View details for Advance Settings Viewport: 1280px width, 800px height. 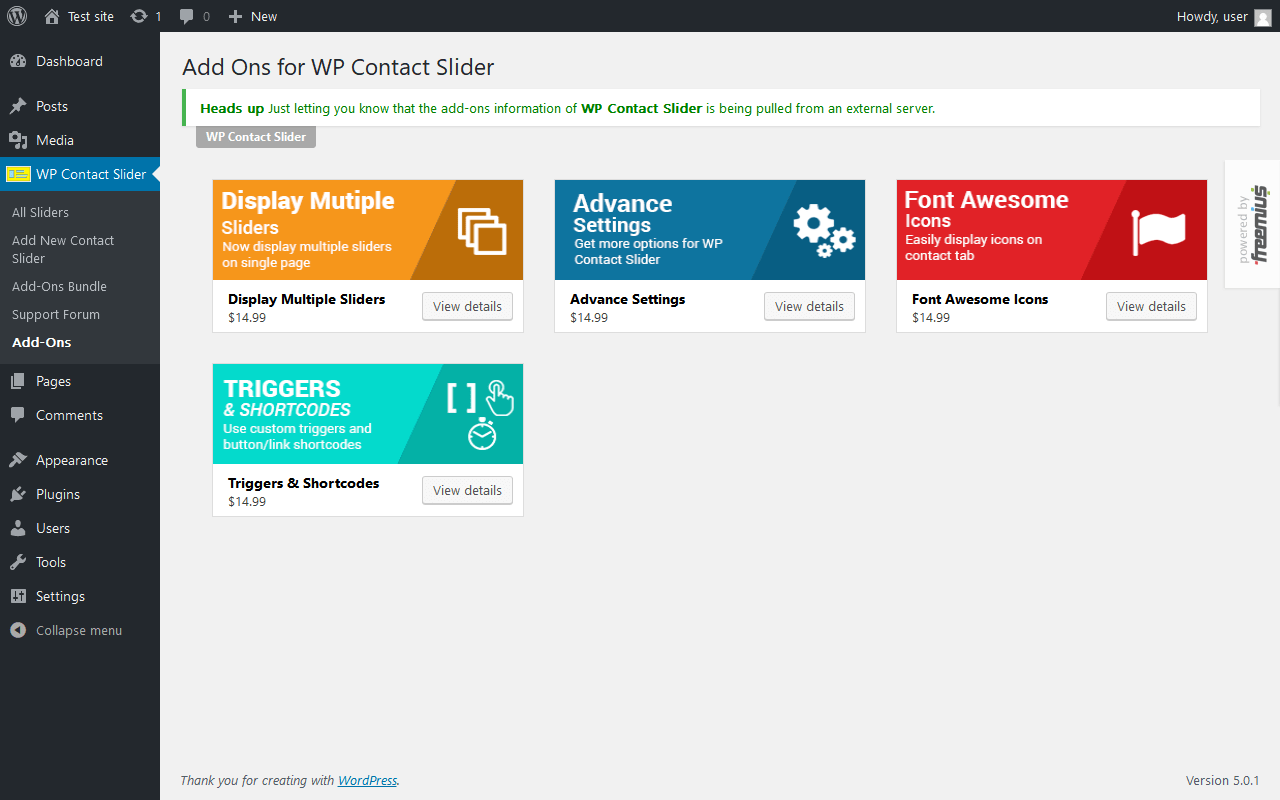point(809,306)
